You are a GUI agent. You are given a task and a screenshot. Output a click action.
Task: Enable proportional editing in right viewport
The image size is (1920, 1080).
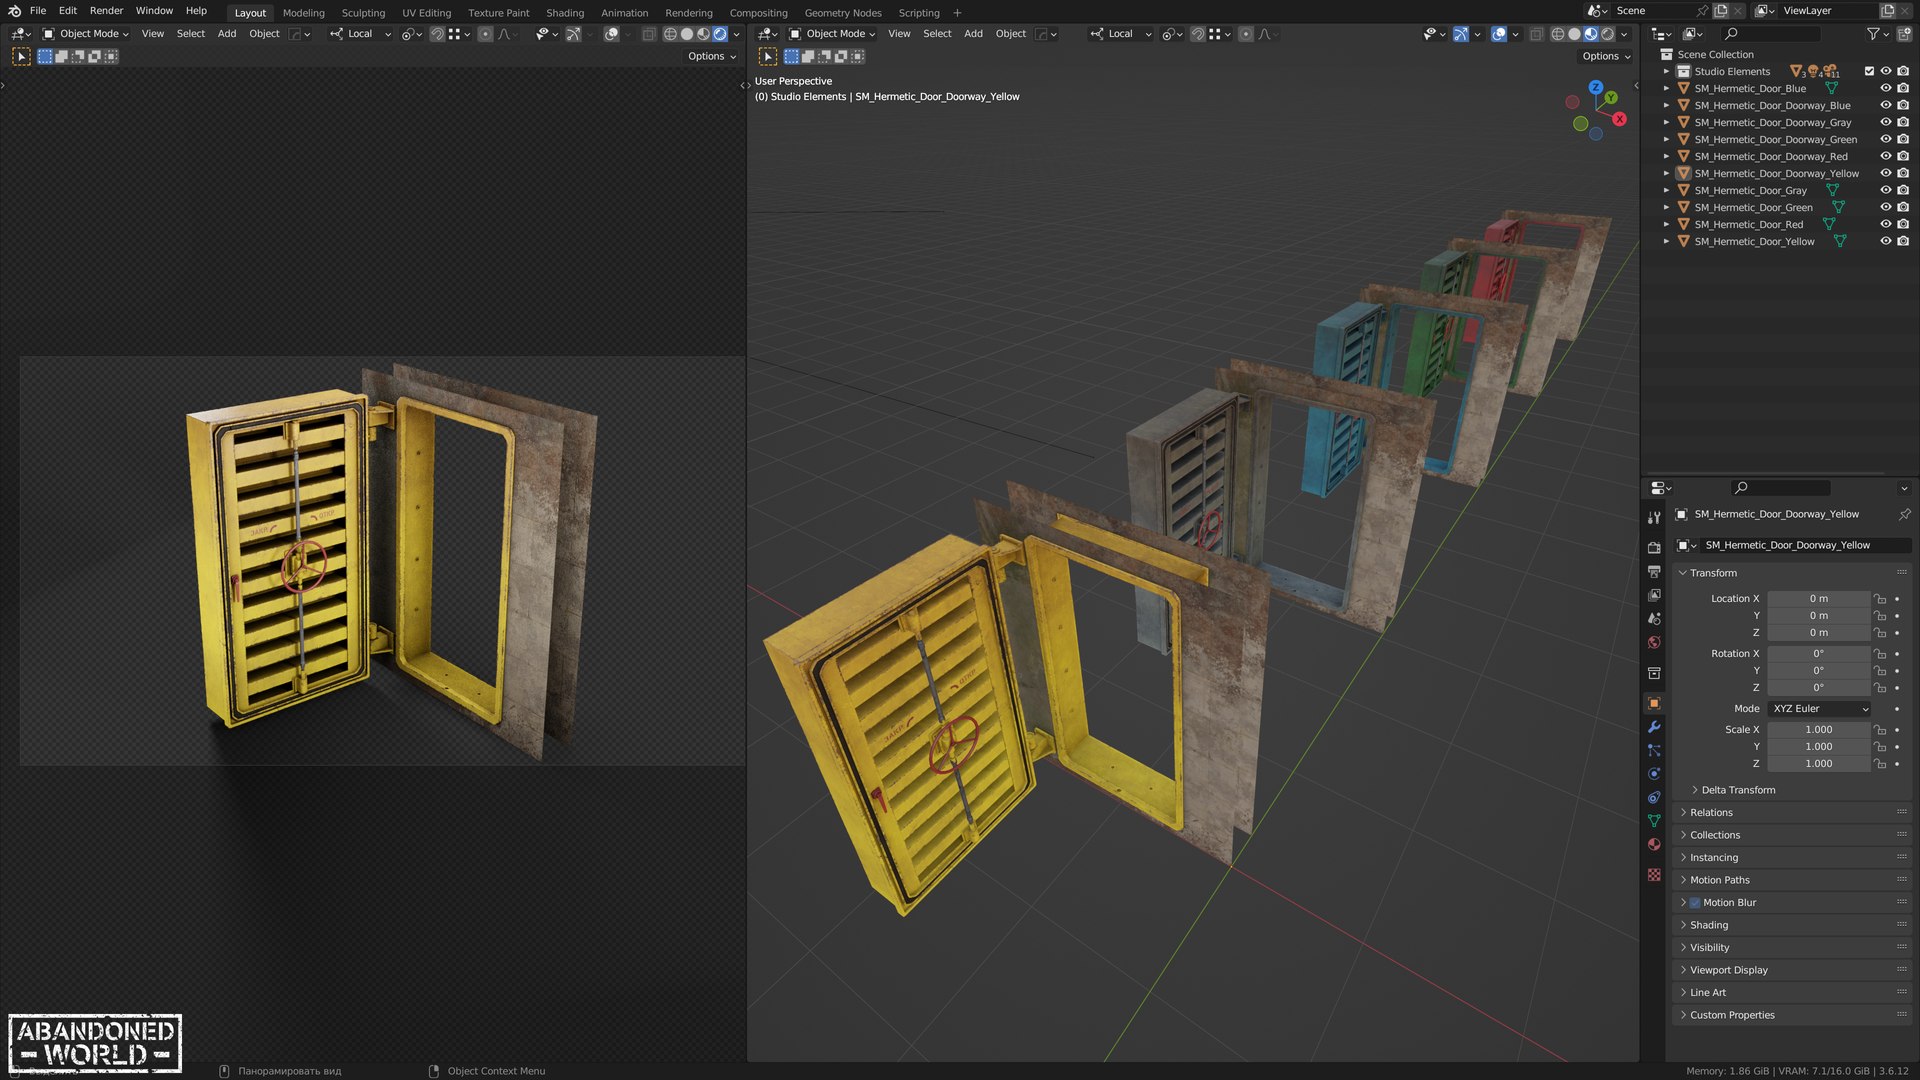click(x=1245, y=34)
